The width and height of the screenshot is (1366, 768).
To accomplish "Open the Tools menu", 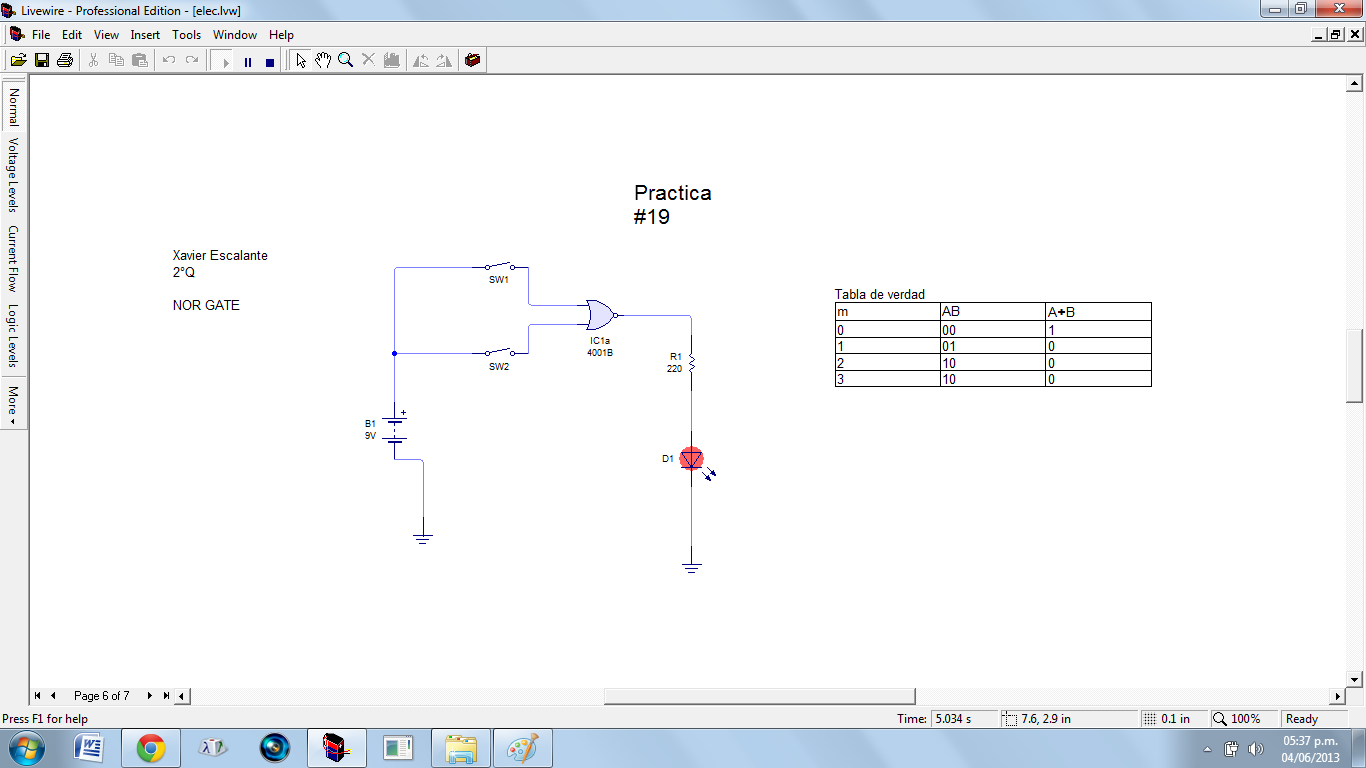I will pyautogui.click(x=186, y=34).
